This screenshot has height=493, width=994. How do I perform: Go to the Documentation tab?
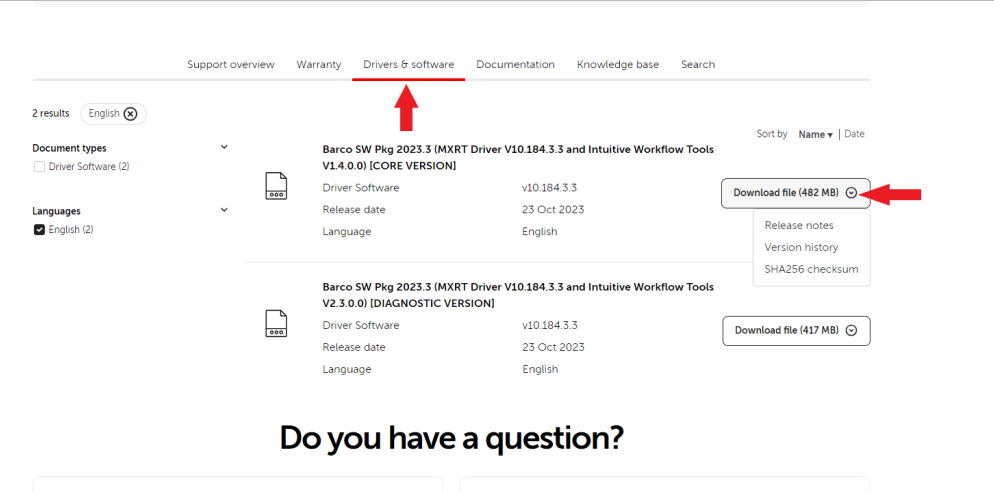515,65
